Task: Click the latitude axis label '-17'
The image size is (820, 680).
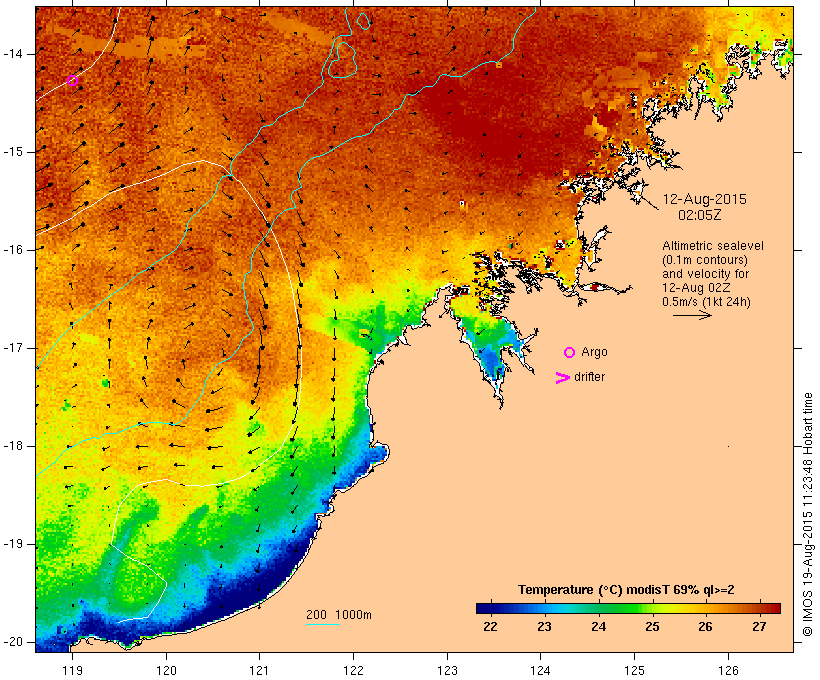Action: point(12,348)
